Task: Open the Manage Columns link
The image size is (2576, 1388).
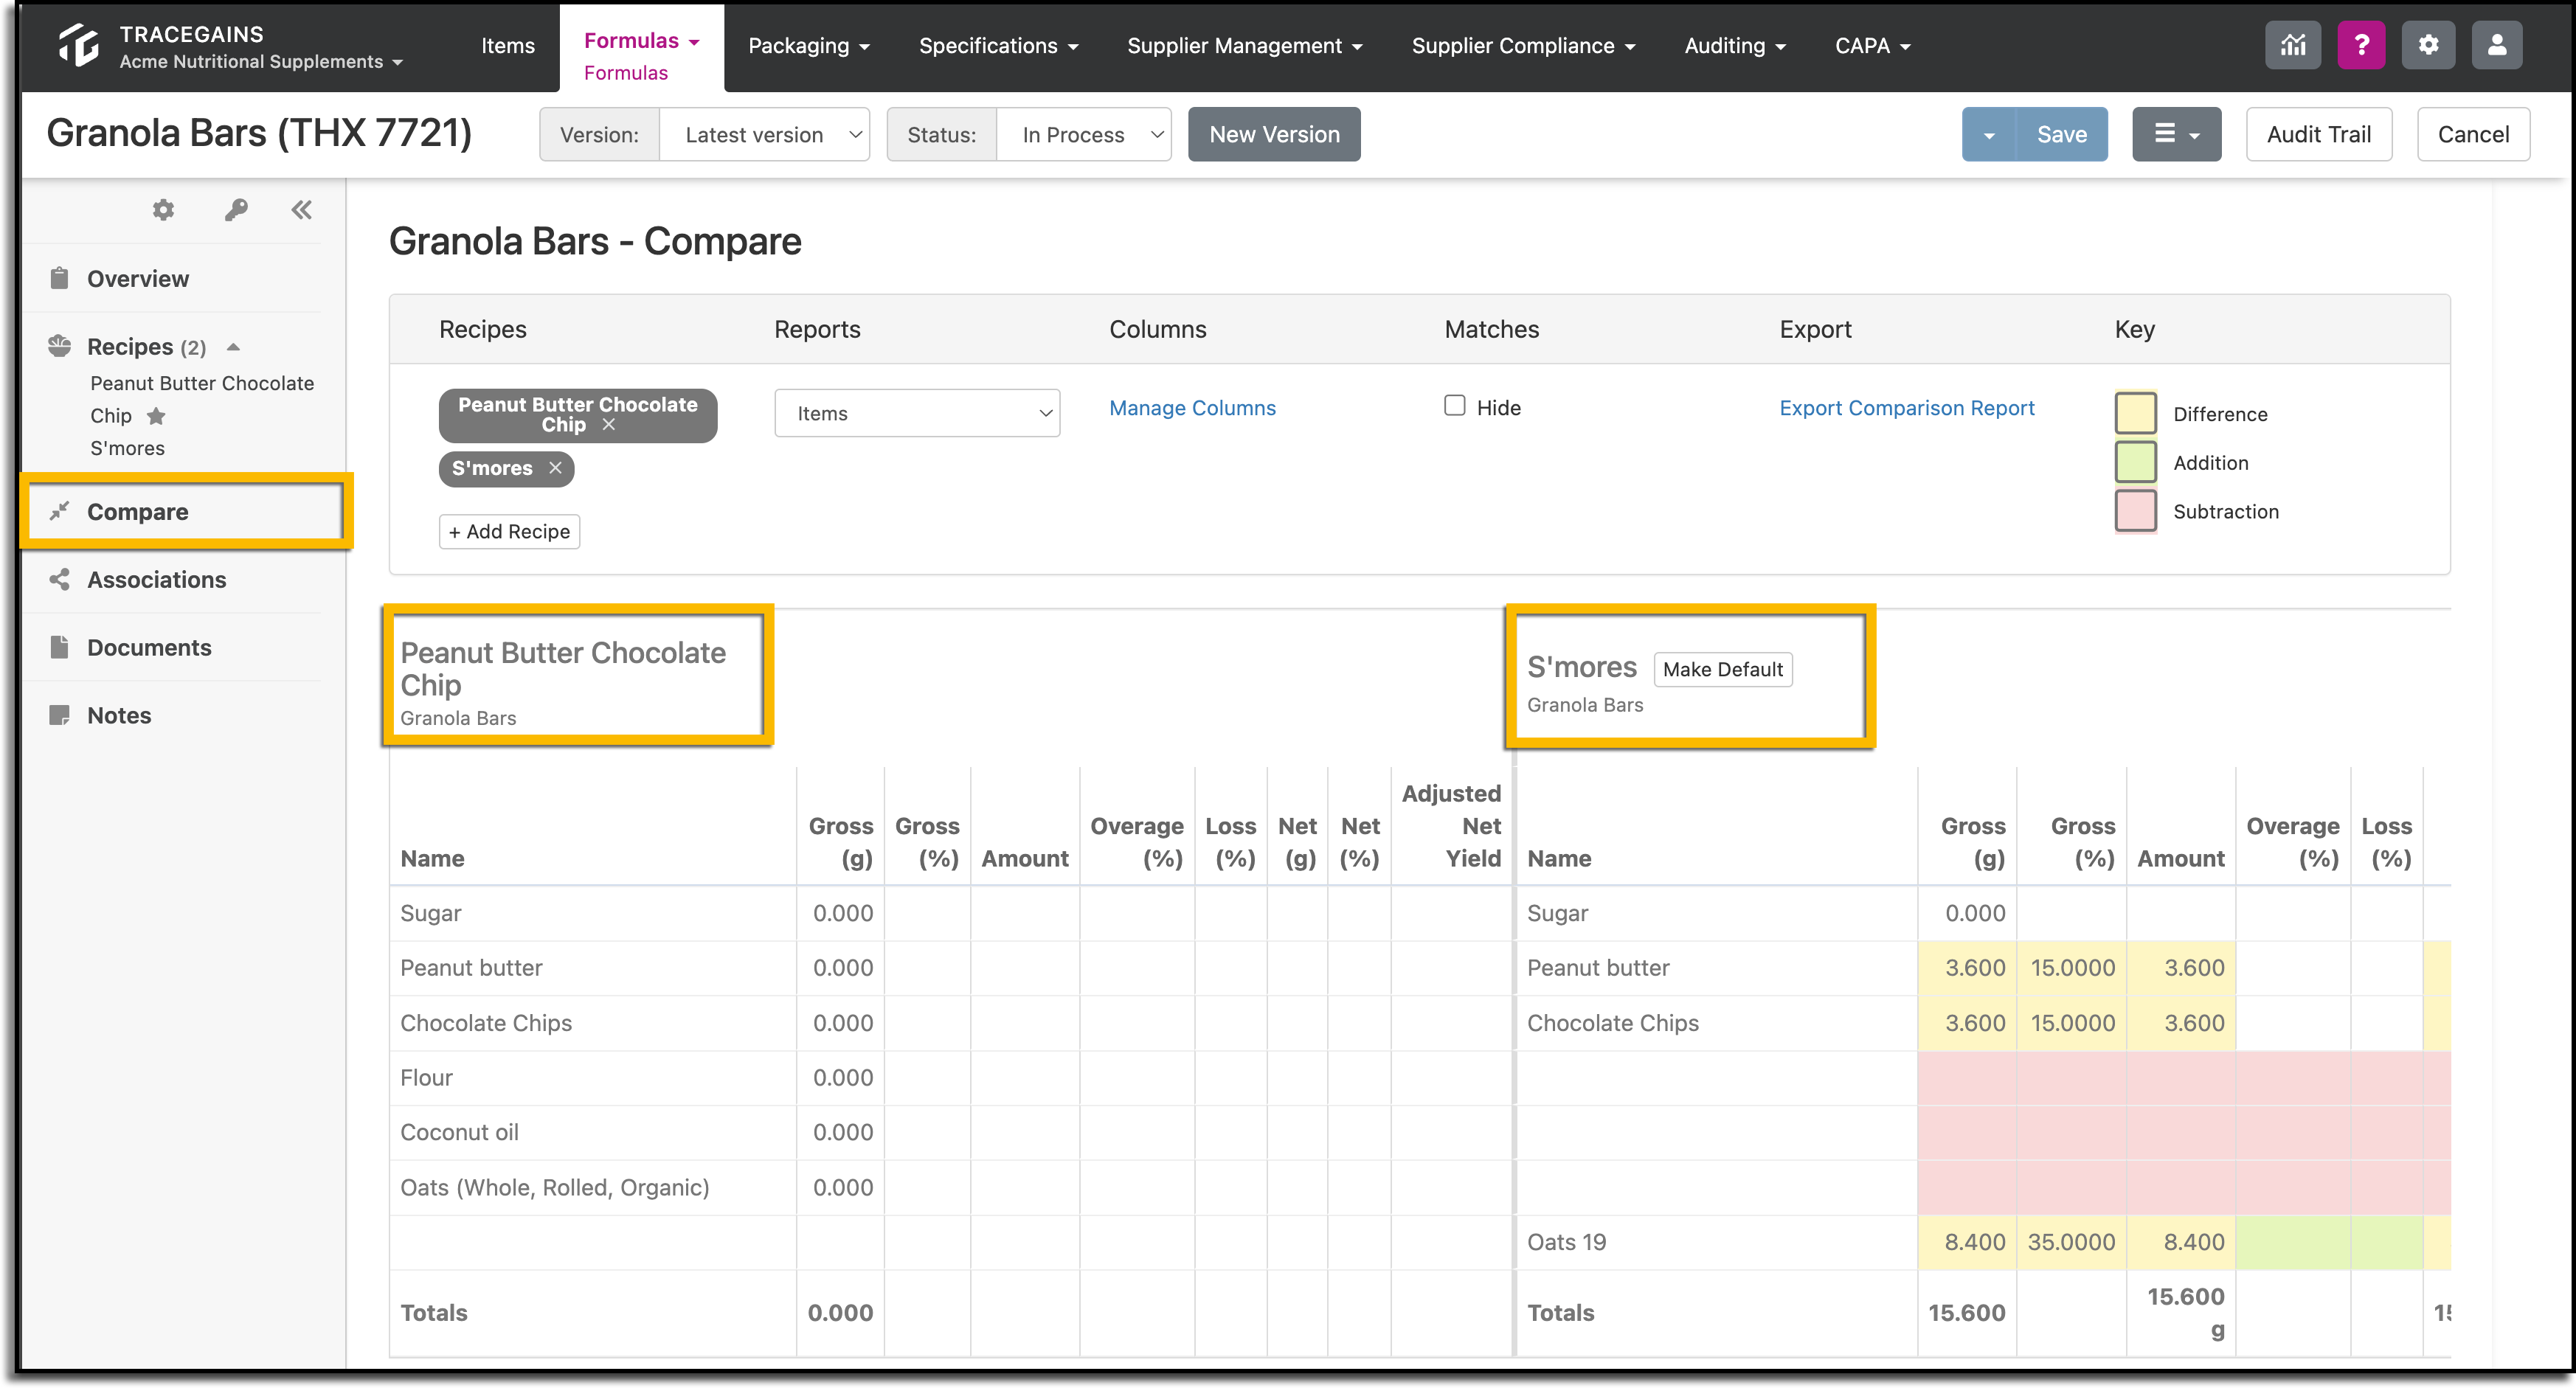Action: [x=1192, y=408]
